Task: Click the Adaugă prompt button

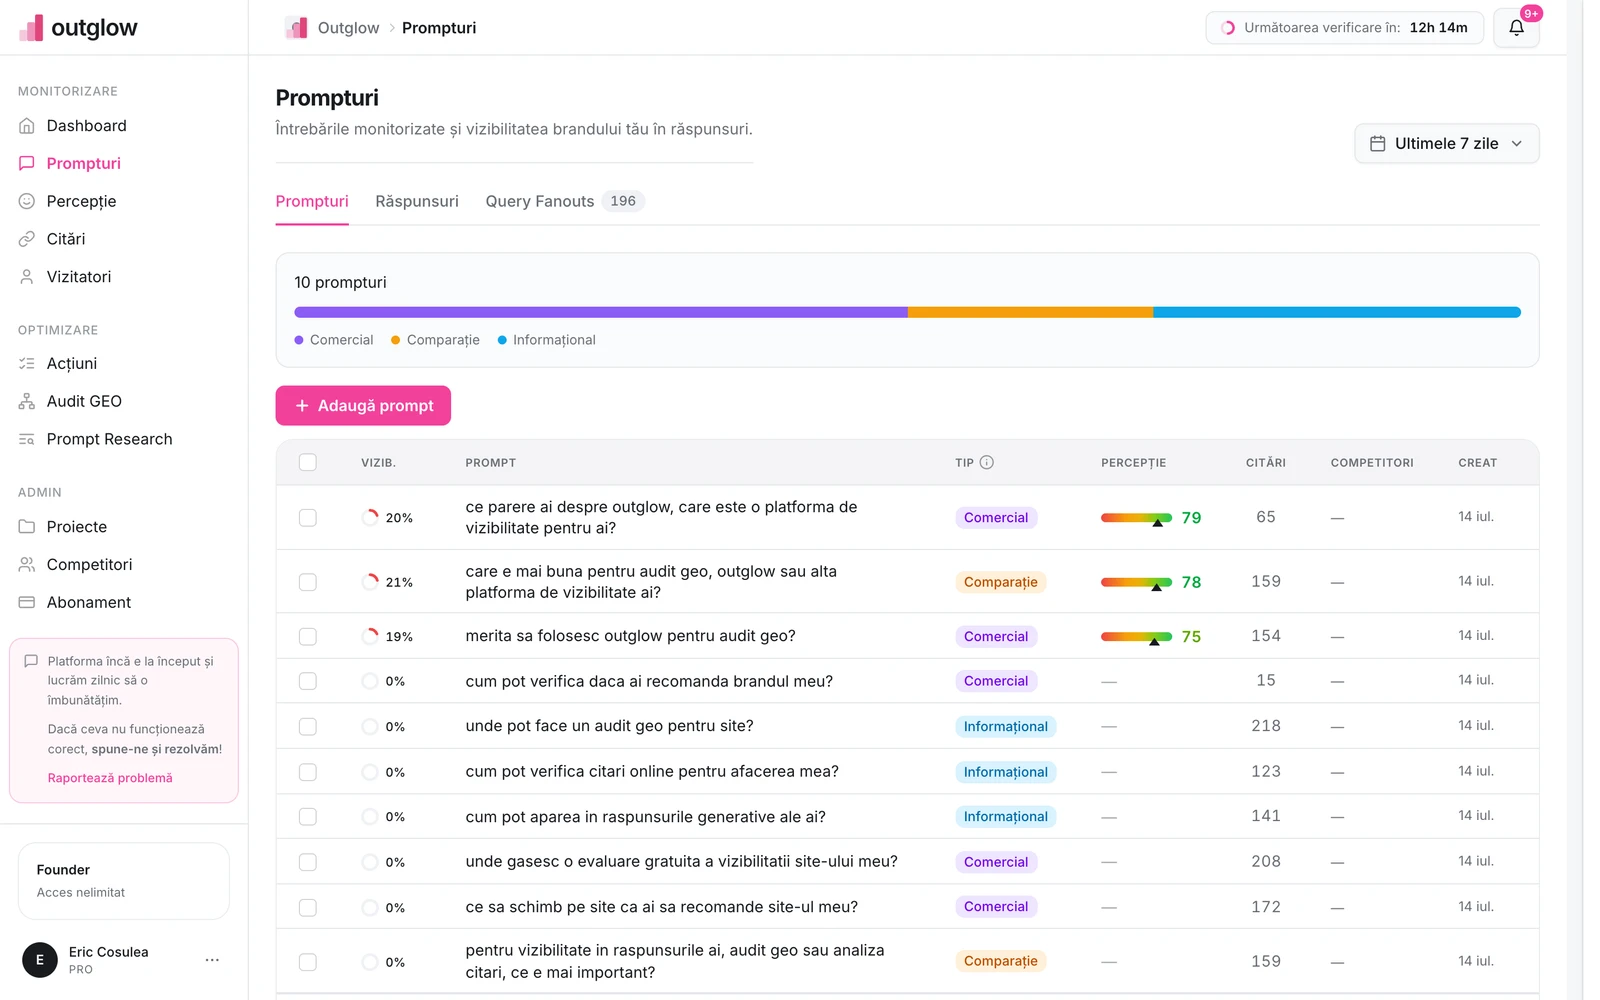Action: coord(363,406)
